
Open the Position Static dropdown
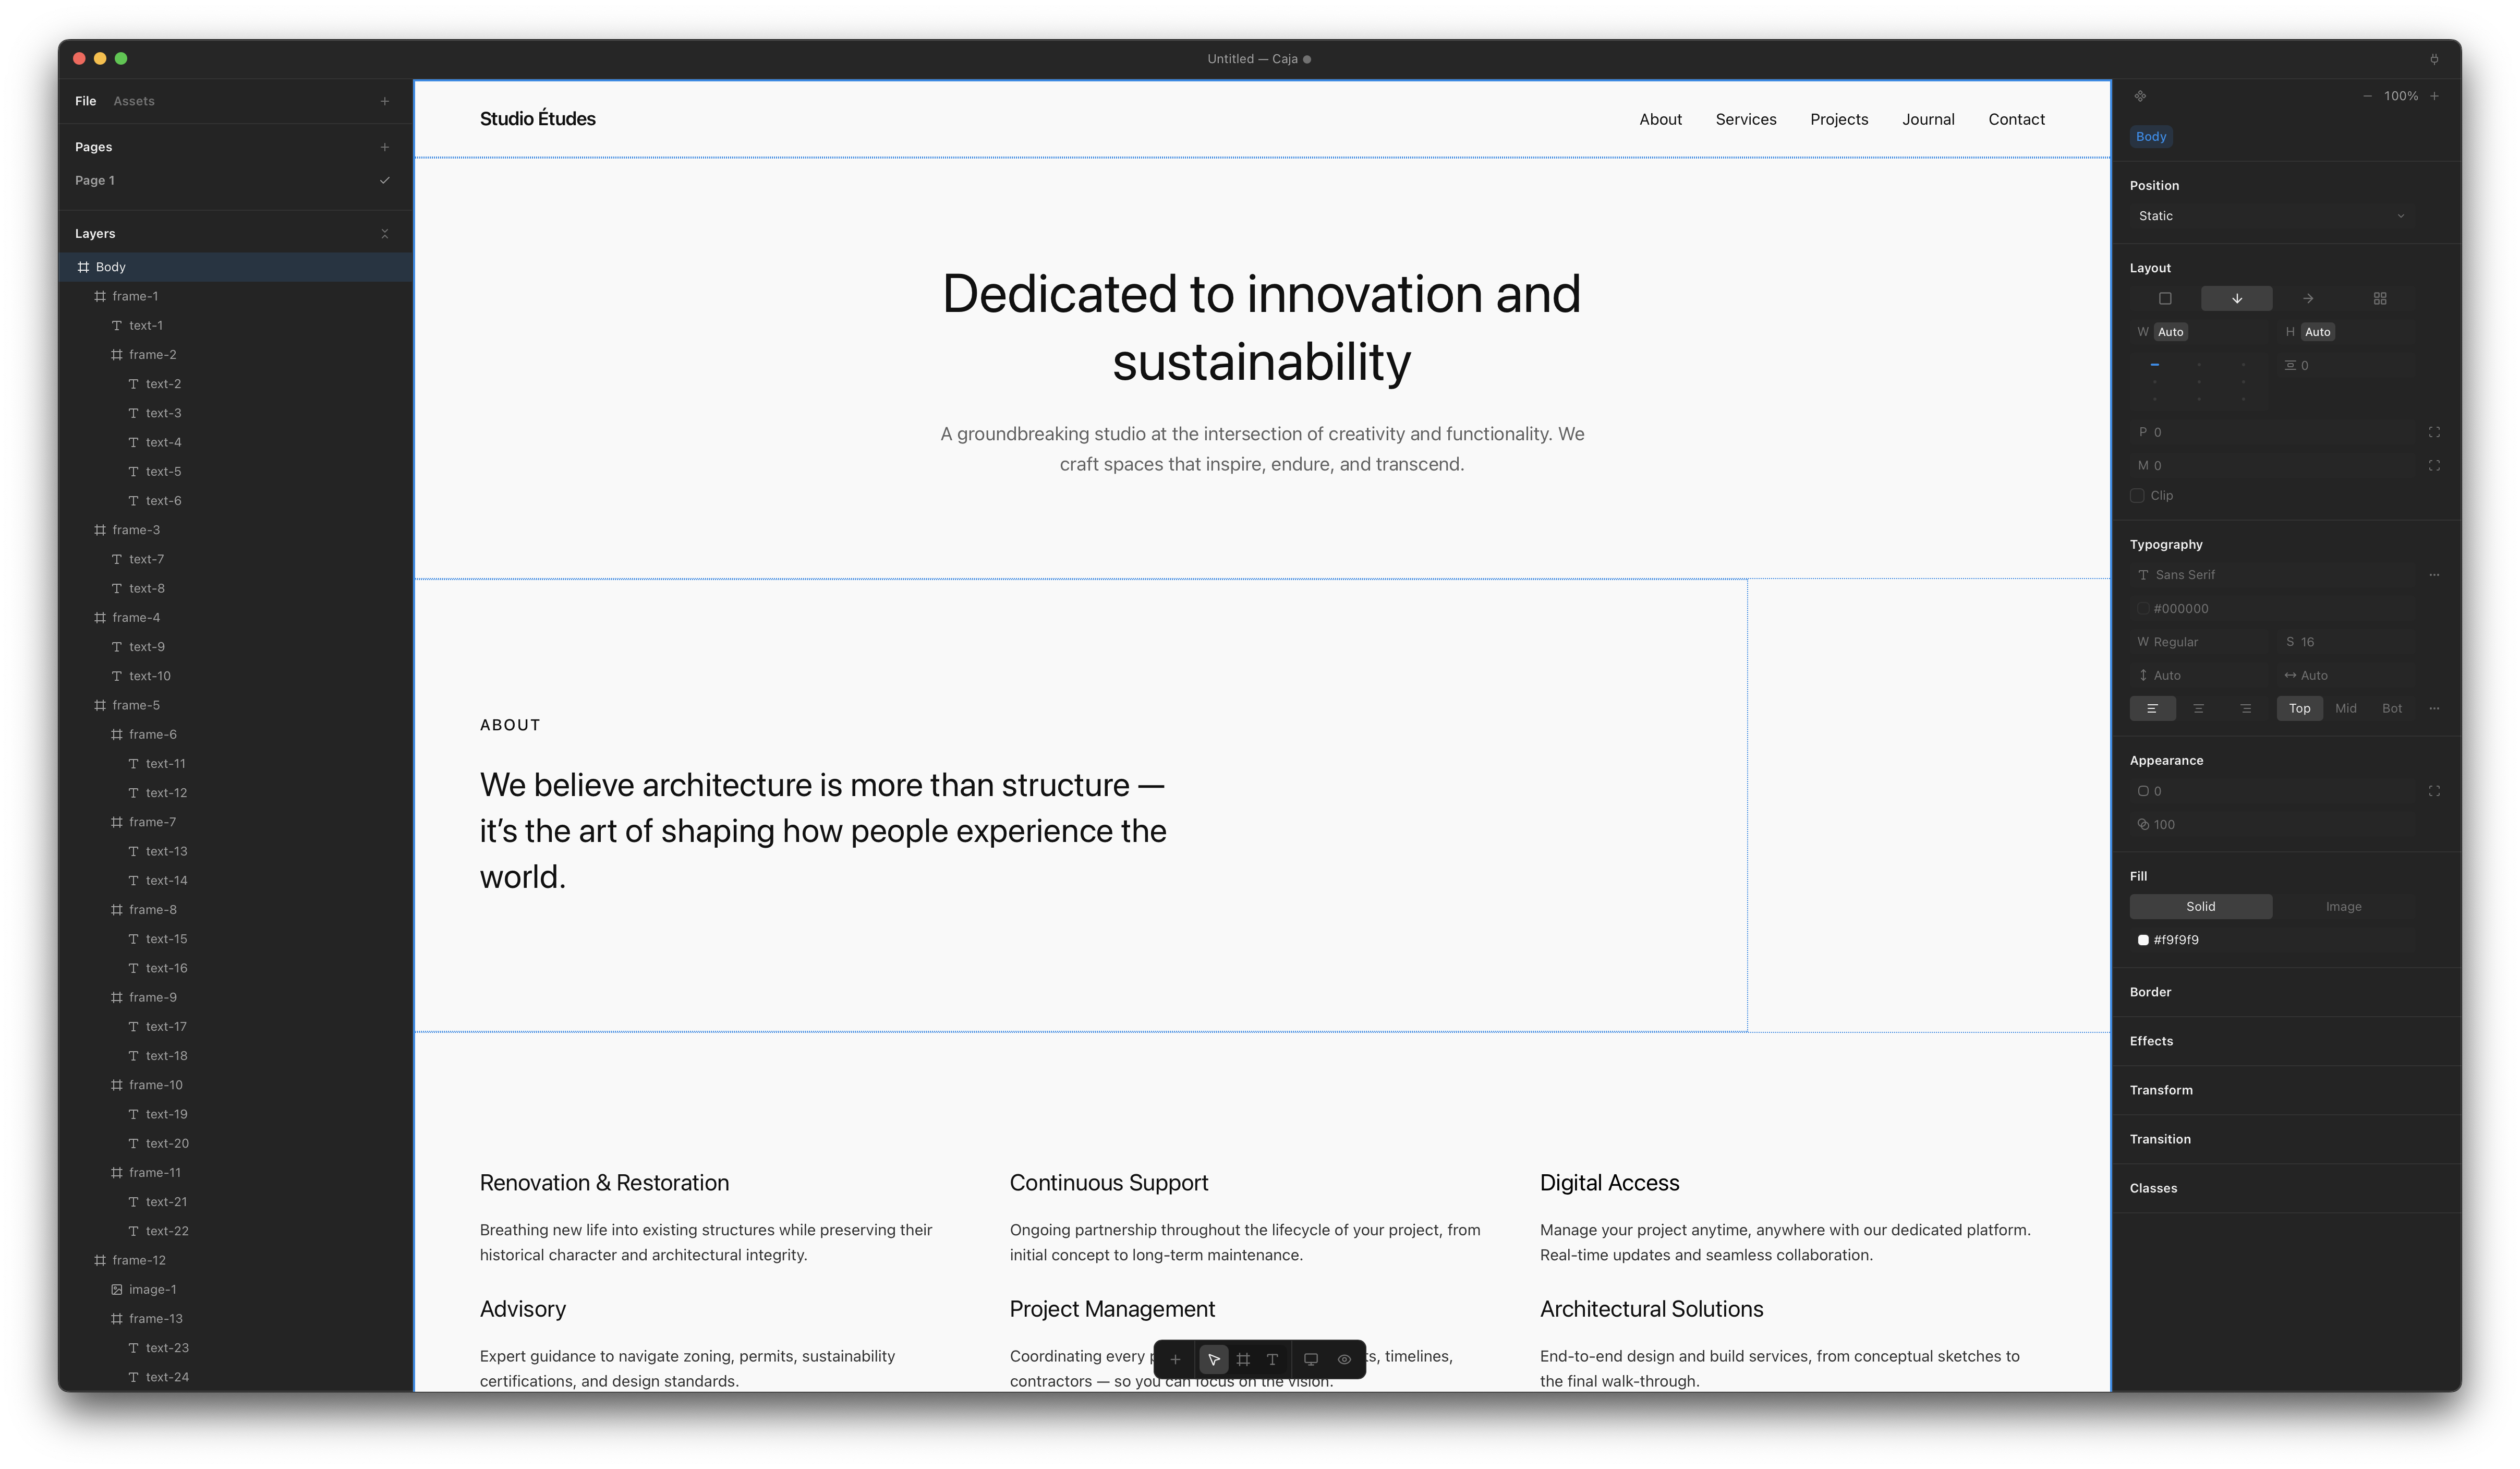pos(2270,216)
